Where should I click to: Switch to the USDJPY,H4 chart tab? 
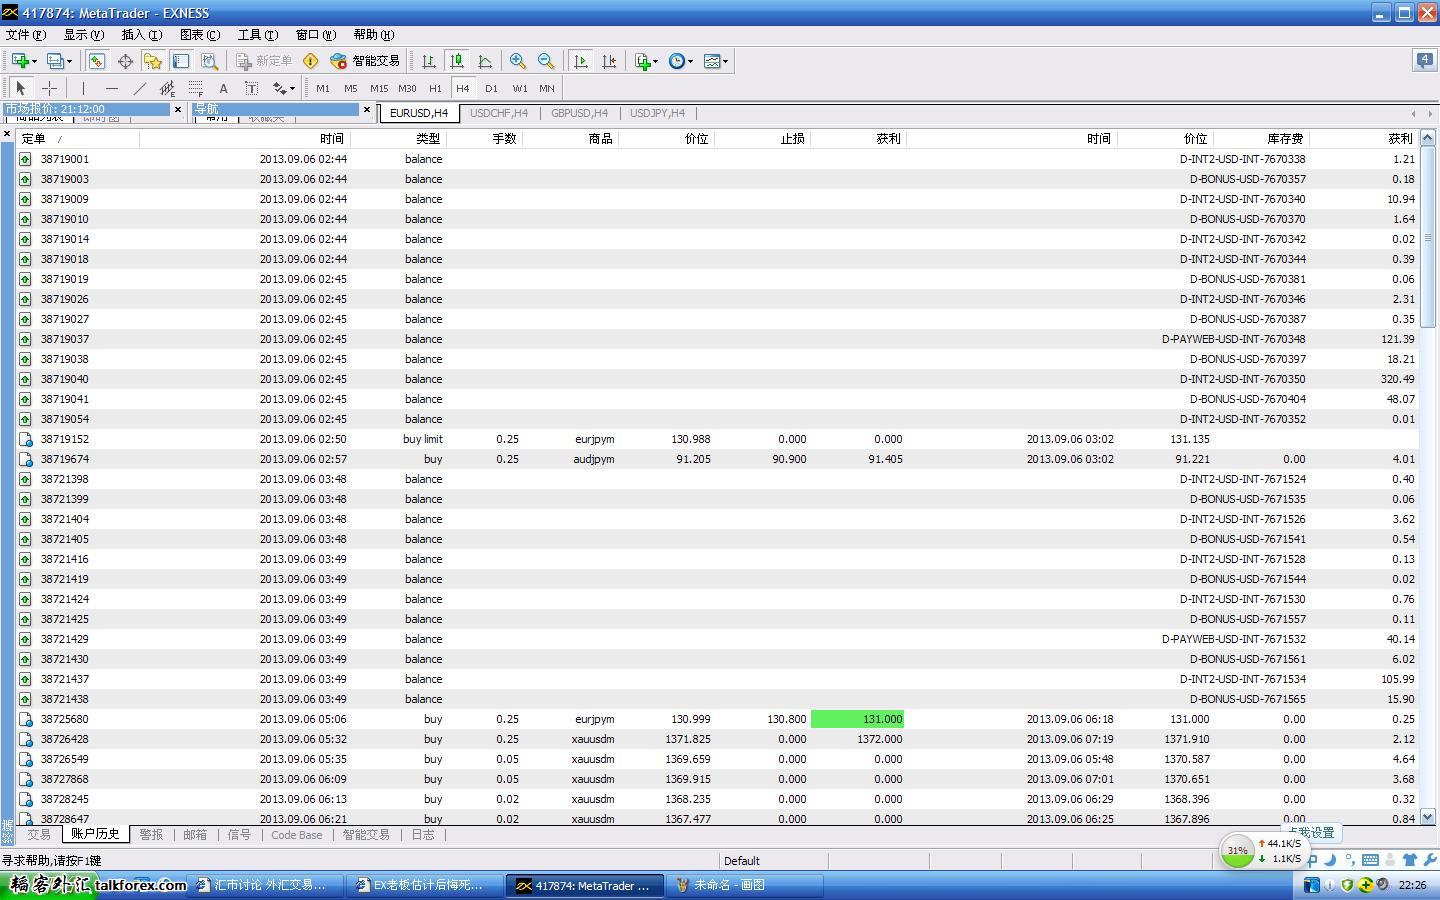click(657, 113)
